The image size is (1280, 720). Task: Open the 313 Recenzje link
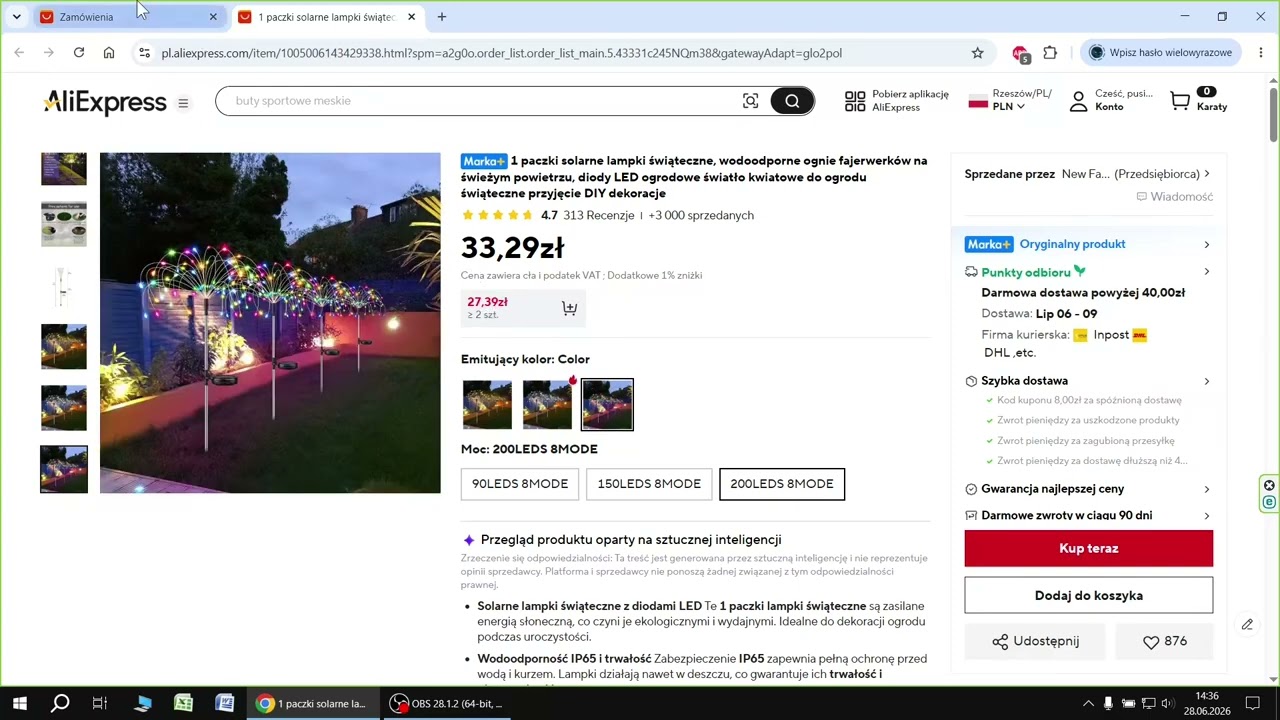[x=598, y=215]
